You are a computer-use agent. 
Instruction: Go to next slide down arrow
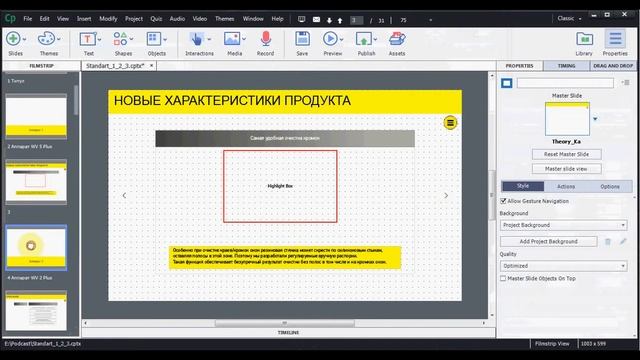click(329, 20)
